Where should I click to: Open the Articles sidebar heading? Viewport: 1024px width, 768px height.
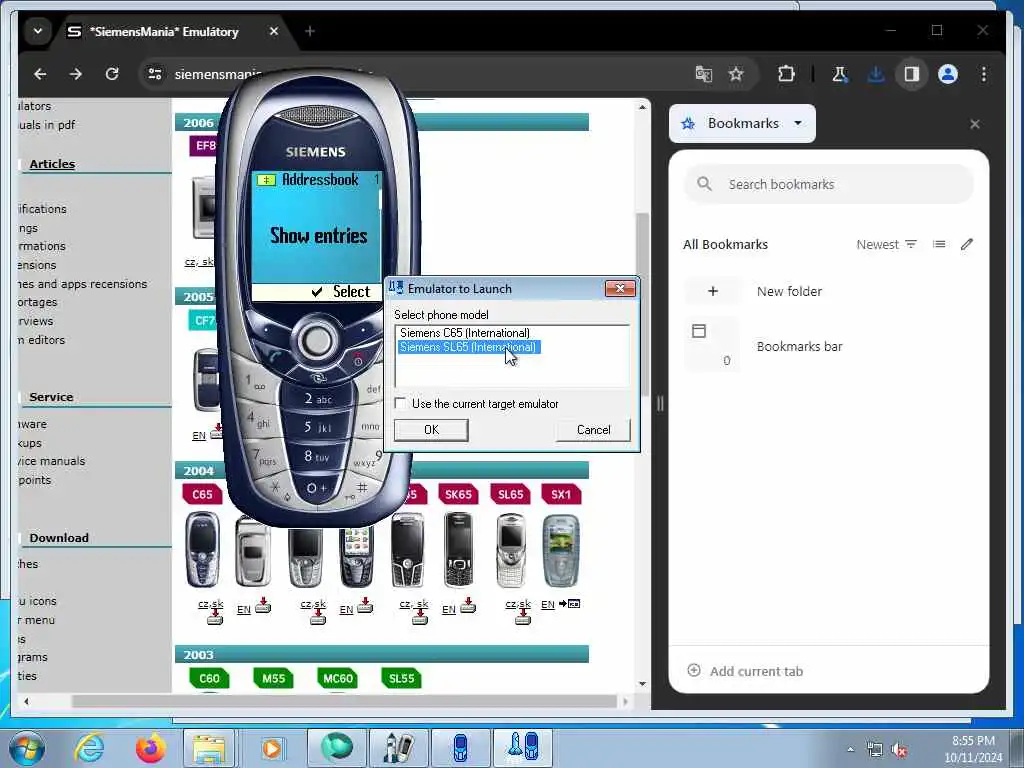tap(52, 165)
